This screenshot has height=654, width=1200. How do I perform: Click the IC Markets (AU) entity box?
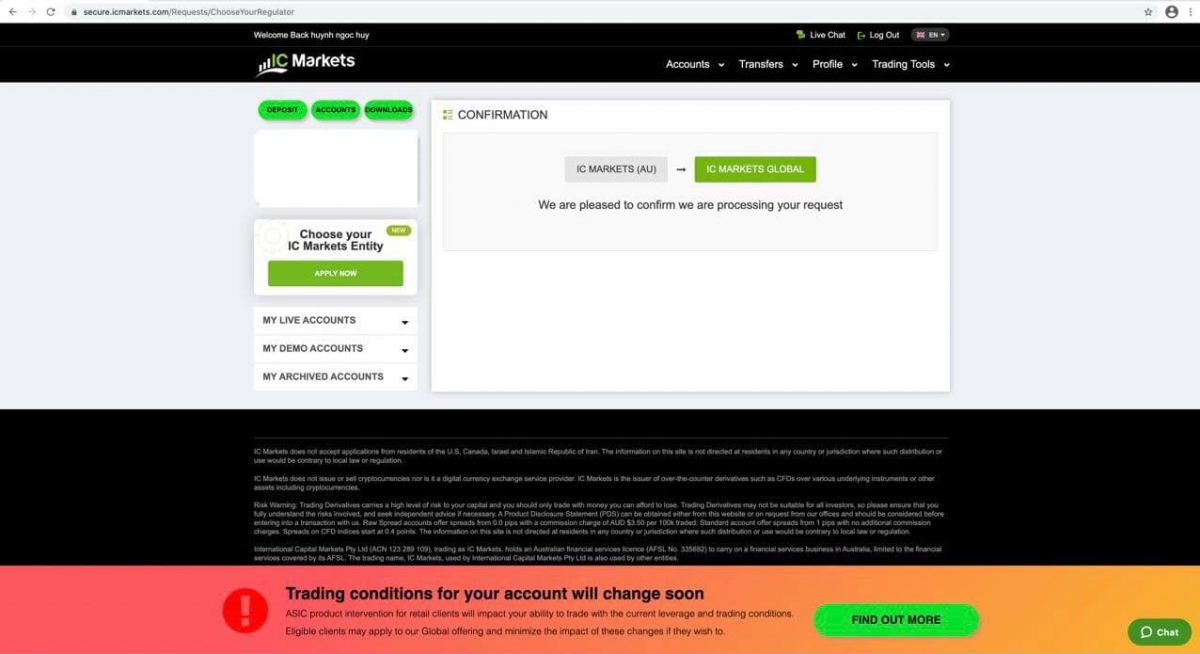coord(616,169)
